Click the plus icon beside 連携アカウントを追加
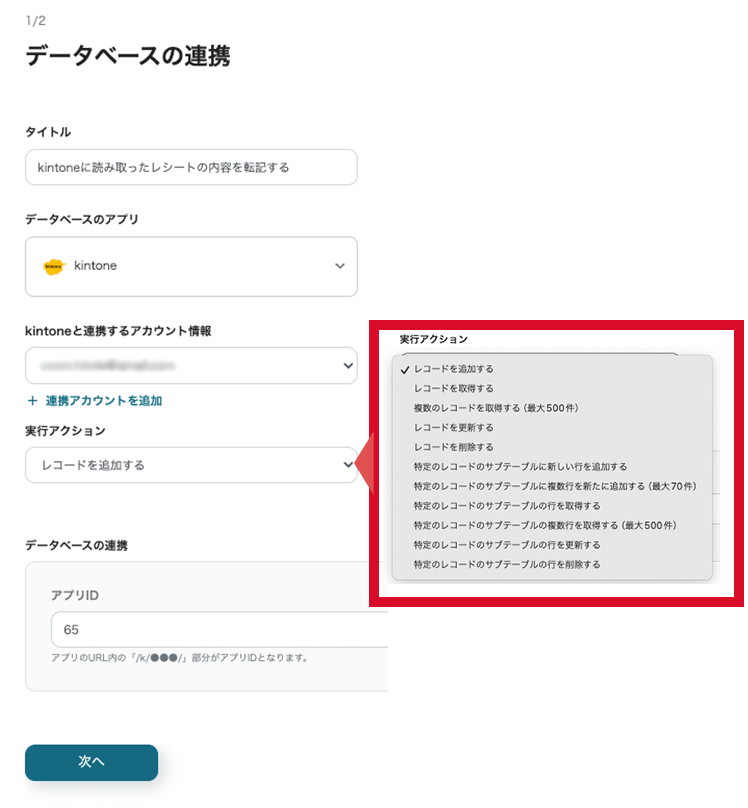 coord(32,401)
